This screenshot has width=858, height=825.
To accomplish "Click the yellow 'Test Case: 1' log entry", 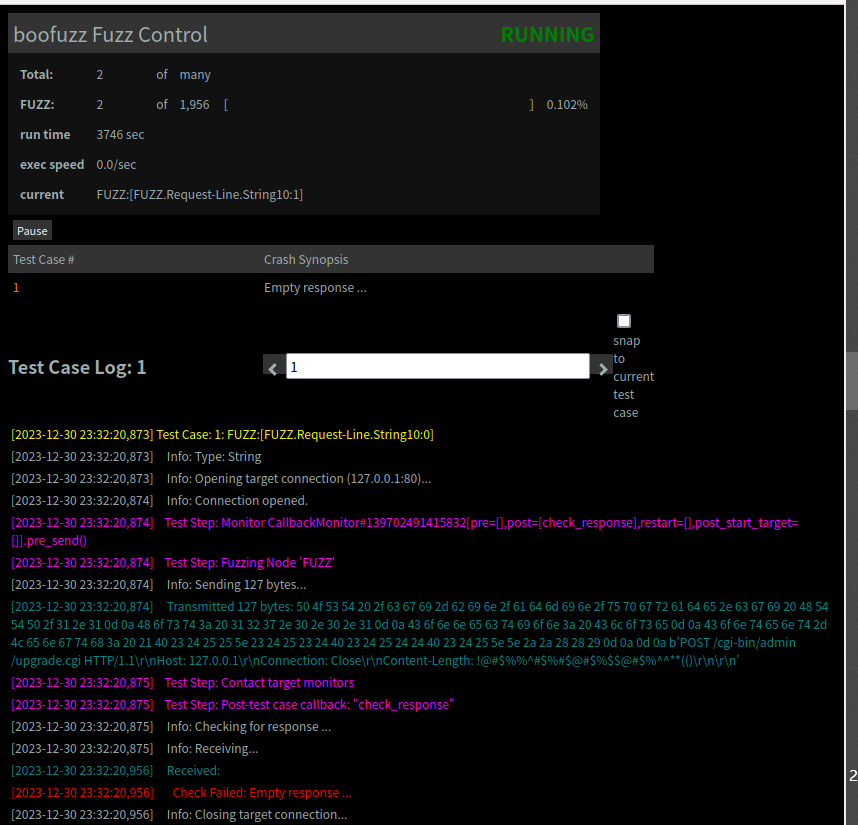I will [x=294, y=435].
